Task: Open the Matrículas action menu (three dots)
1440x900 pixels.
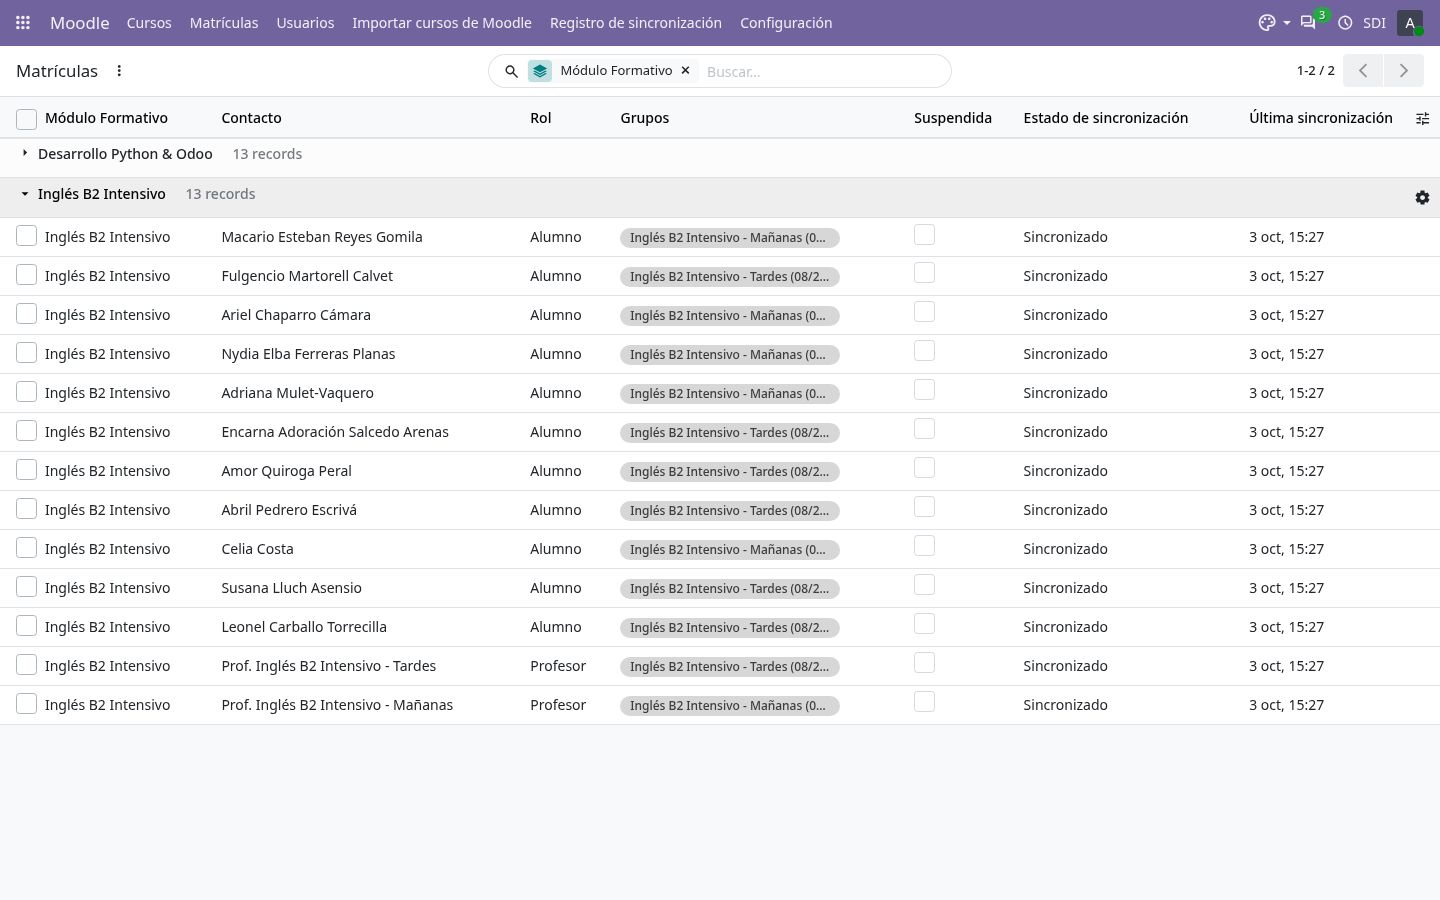Action: (x=119, y=71)
